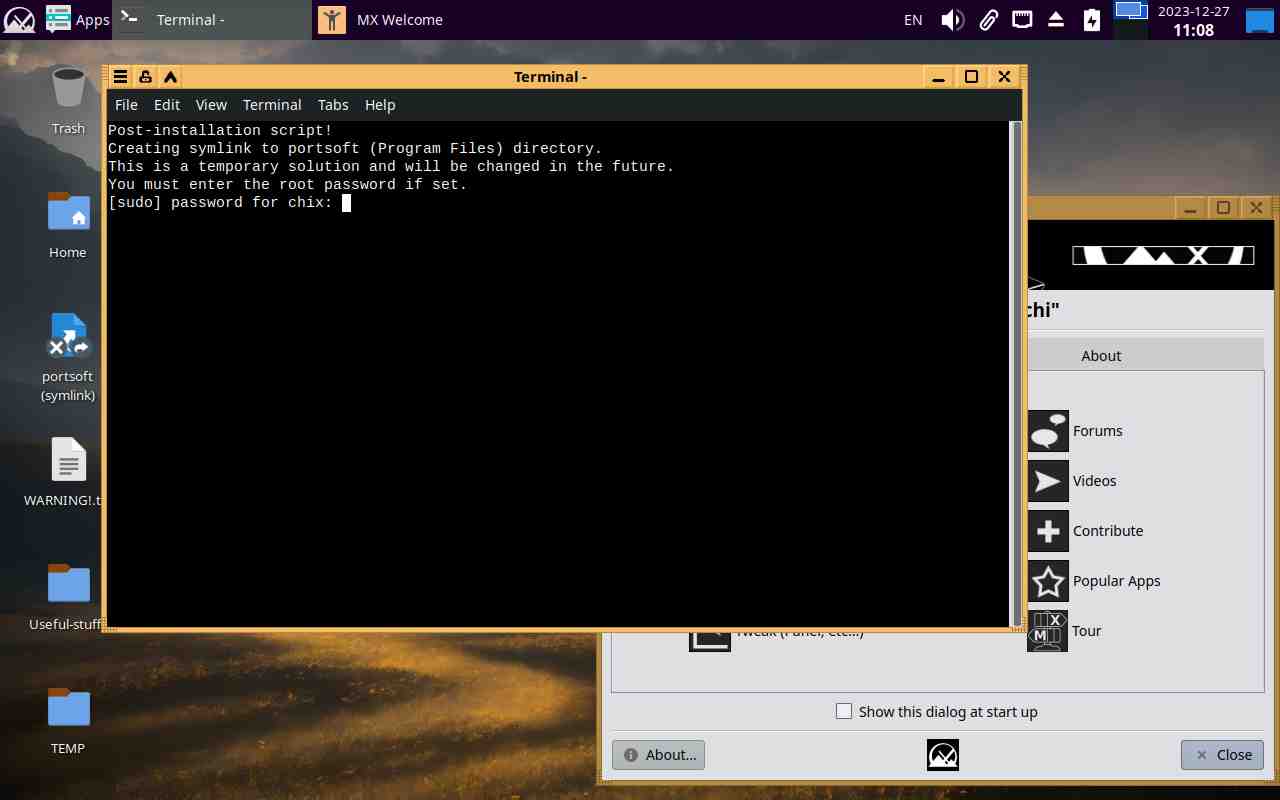
Task: Click the Terminal vertical scrollbar
Action: 1017,373
